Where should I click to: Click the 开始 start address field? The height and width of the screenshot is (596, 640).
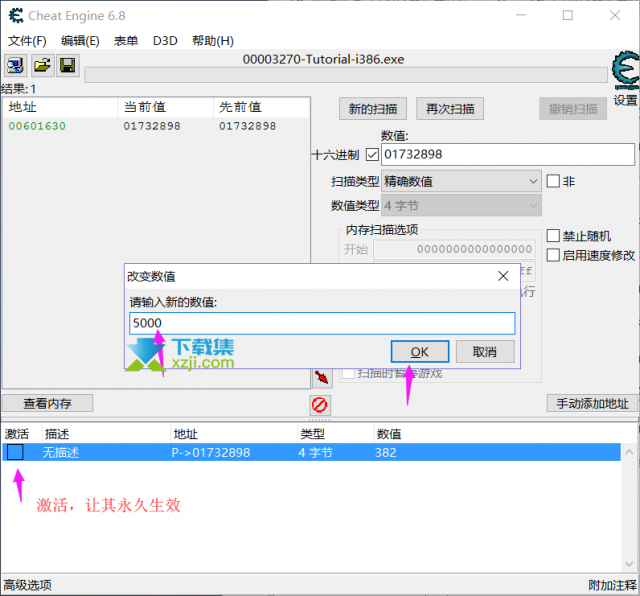point(454,249)
